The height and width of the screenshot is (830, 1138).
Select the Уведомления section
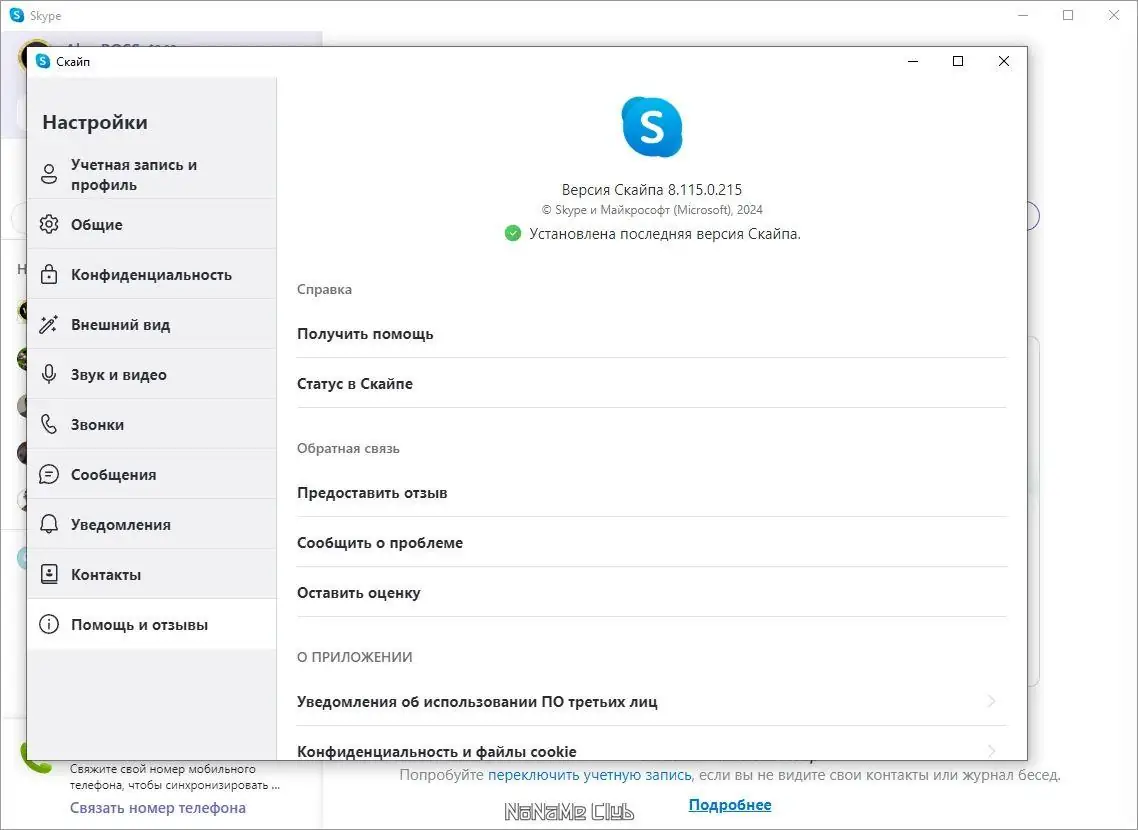coord(152,524)
